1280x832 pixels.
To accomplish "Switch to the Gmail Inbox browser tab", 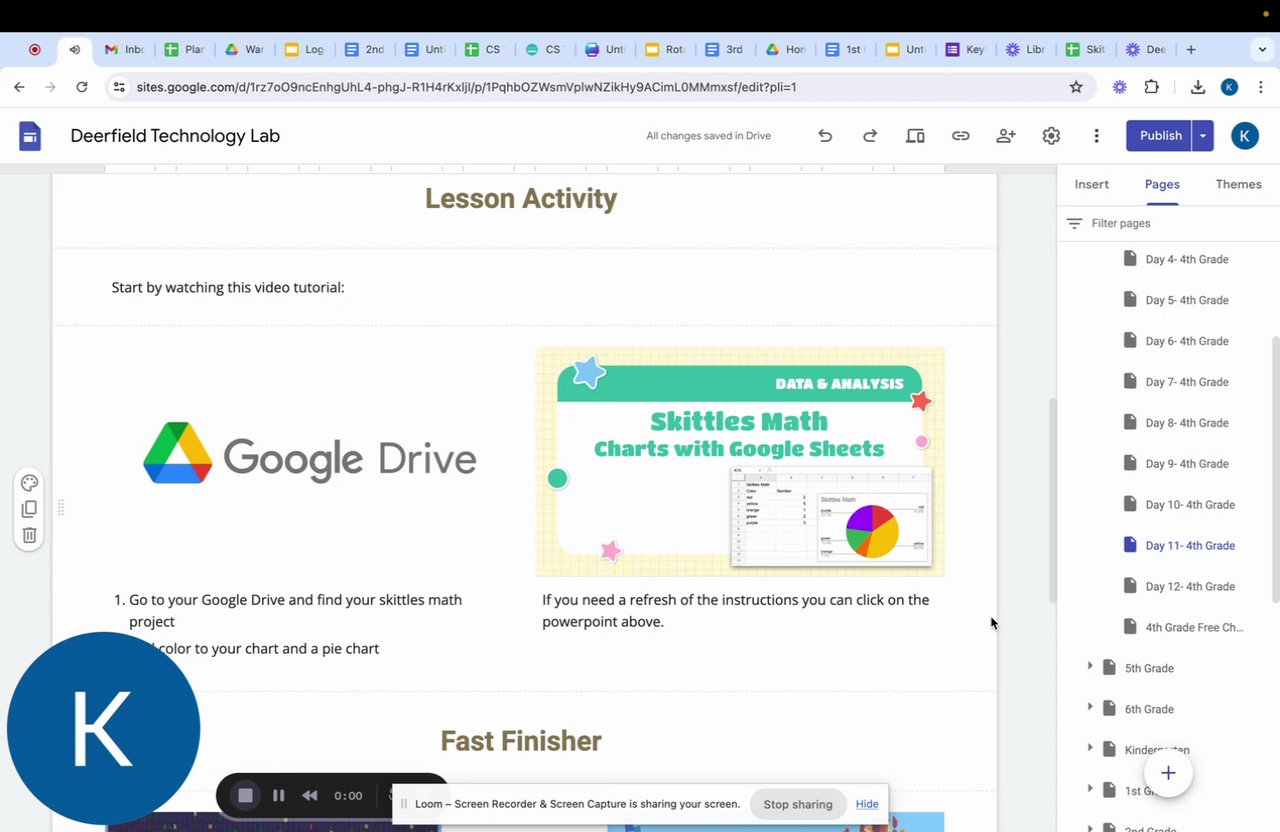I will click(x=125, y=49).
